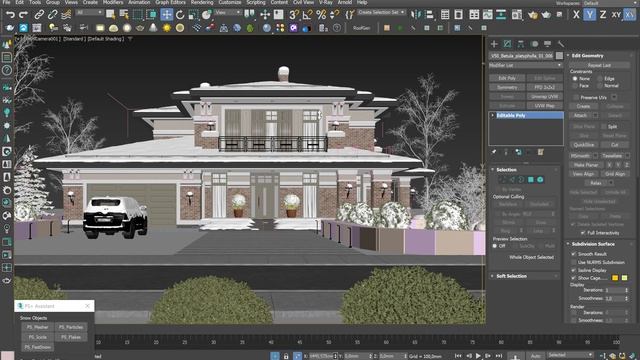
Task: Select Normal constraint radio button
Action: 600,86
